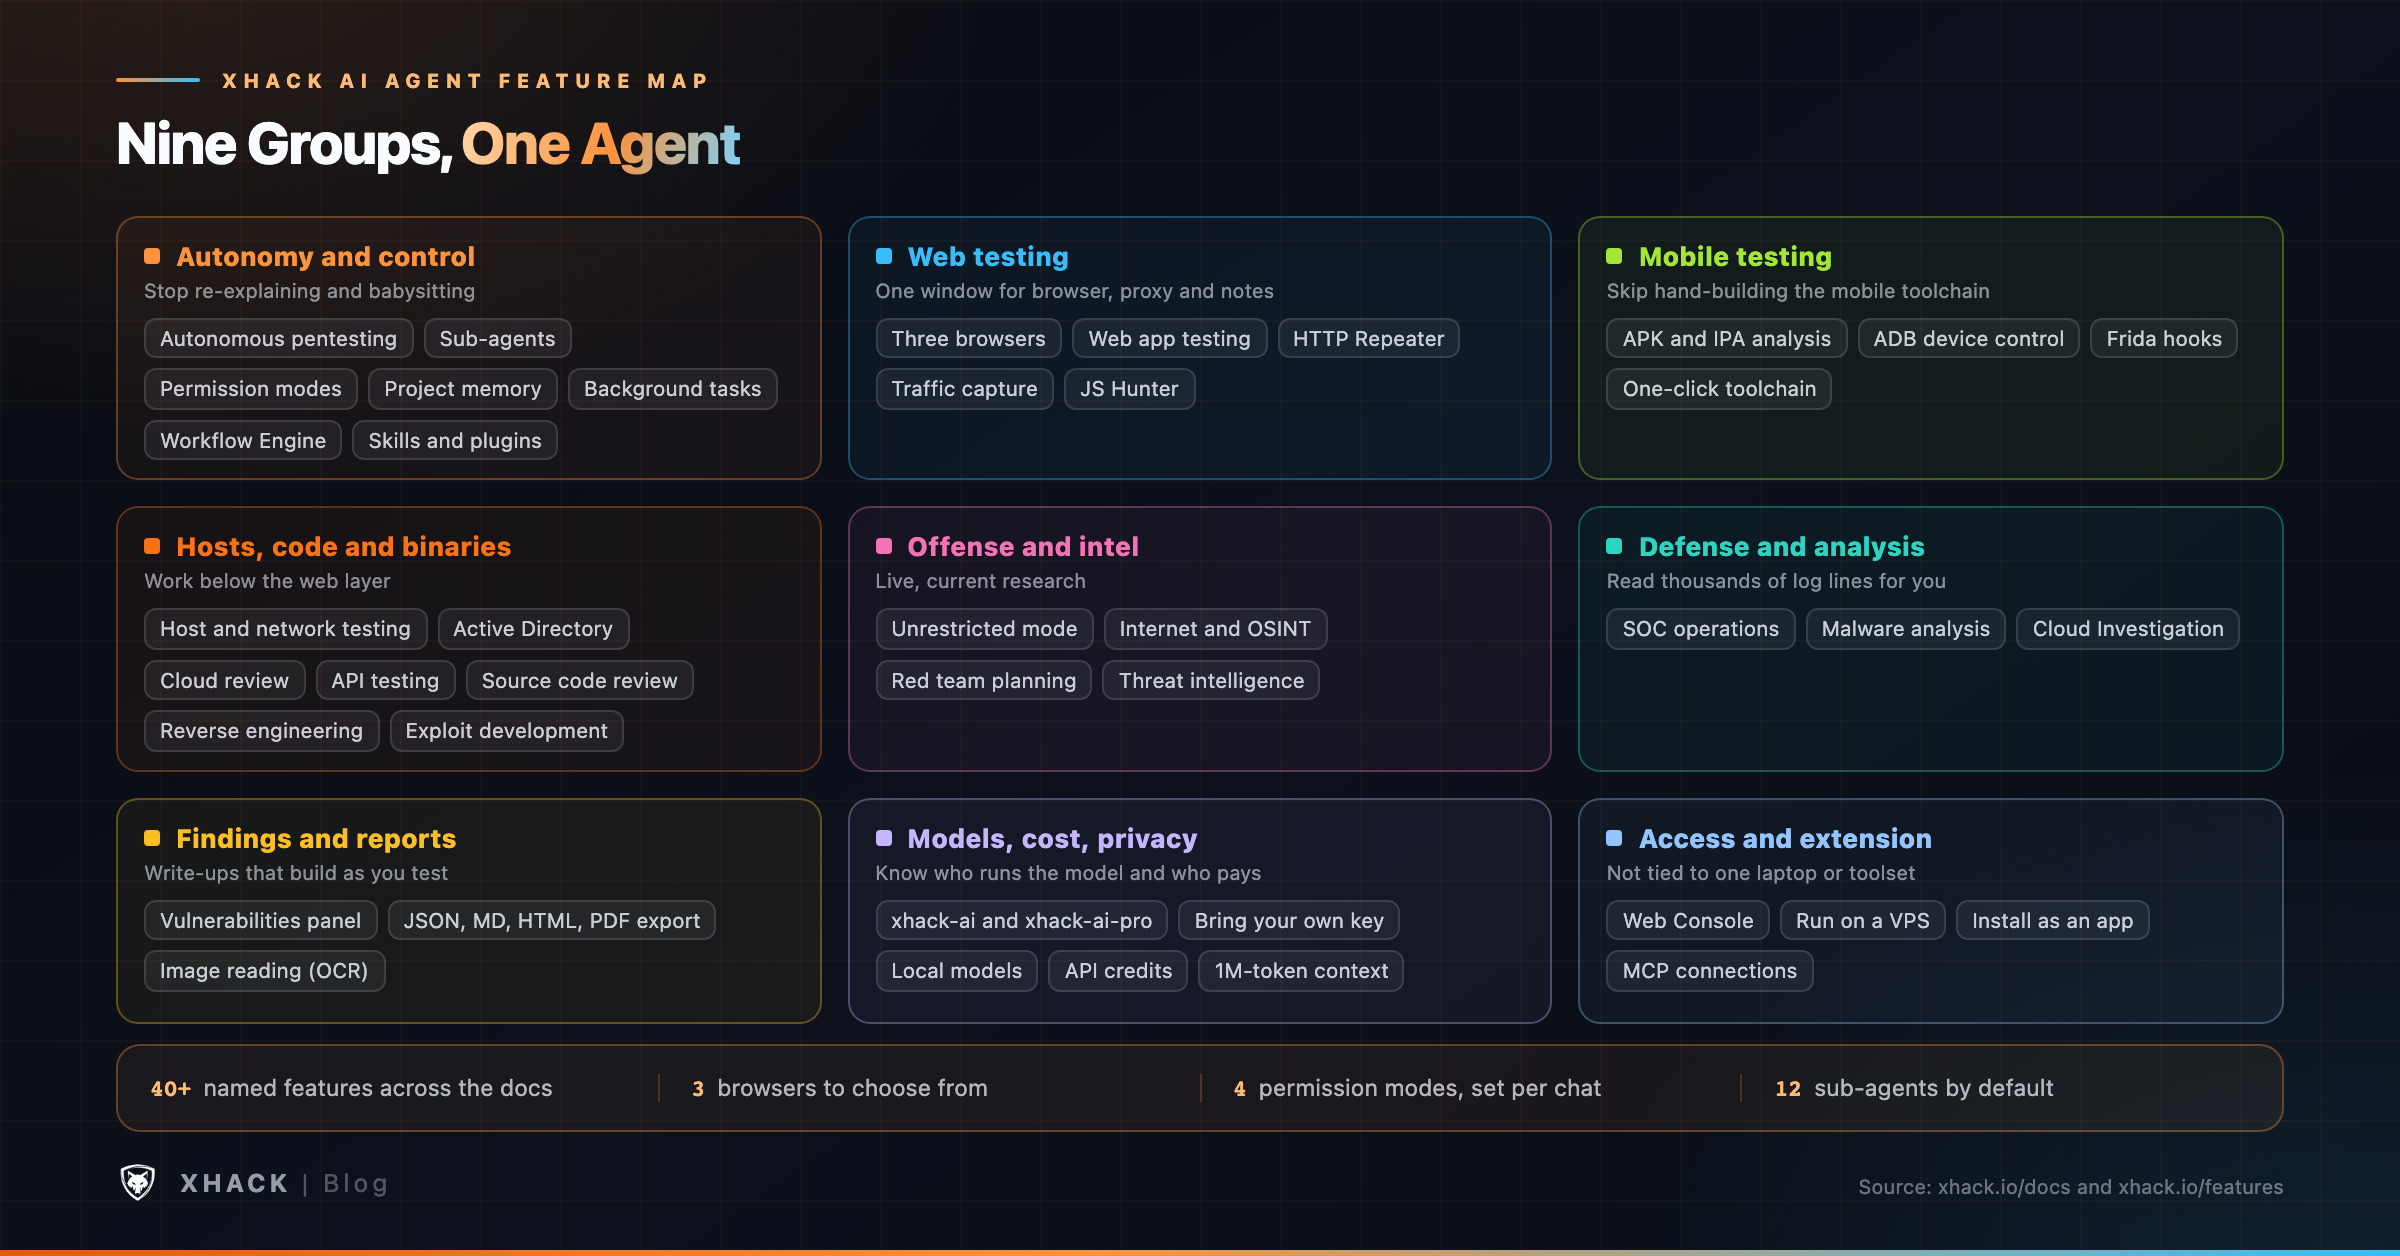2400x1256 pixels.
Task: Click the teal square beside Defense and analysis
Action: click(x=1614, y=546)
